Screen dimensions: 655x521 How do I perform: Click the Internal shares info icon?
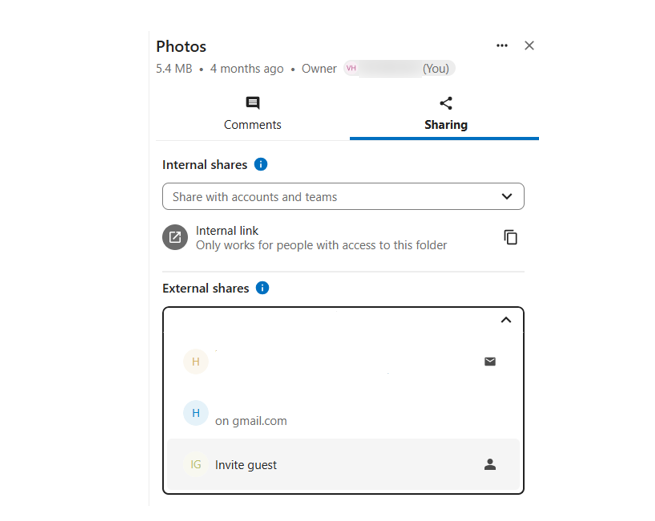click(261, 165)
